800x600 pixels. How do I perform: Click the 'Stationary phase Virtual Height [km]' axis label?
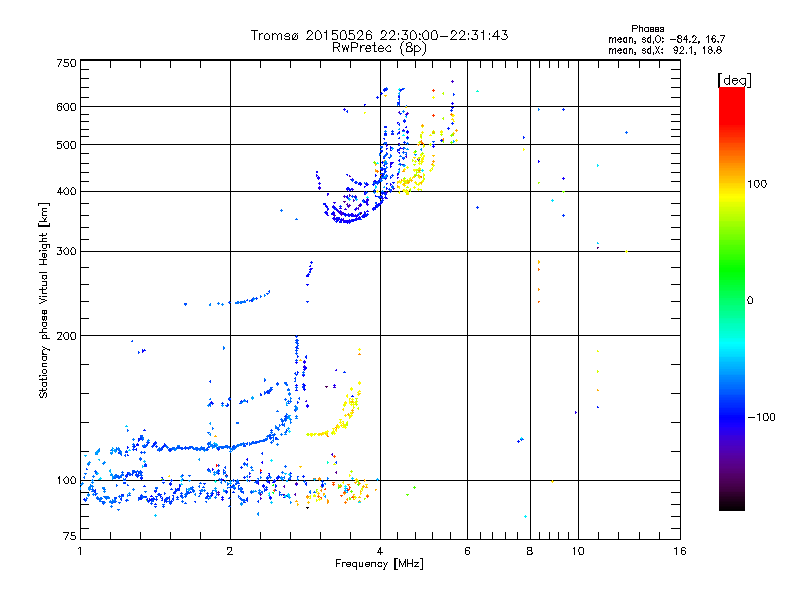pyautogui.click(x=44, y=301)
